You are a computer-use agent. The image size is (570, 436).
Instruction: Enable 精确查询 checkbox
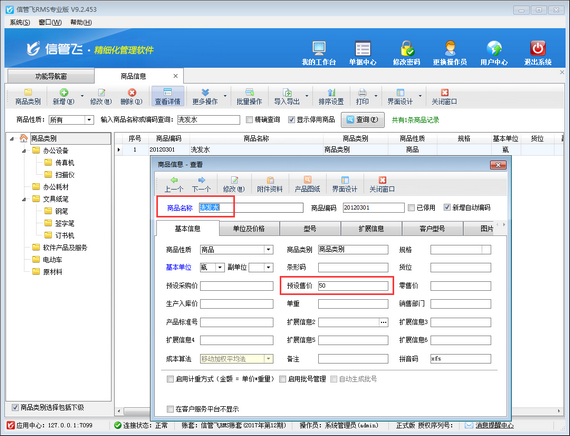(249, 120)
